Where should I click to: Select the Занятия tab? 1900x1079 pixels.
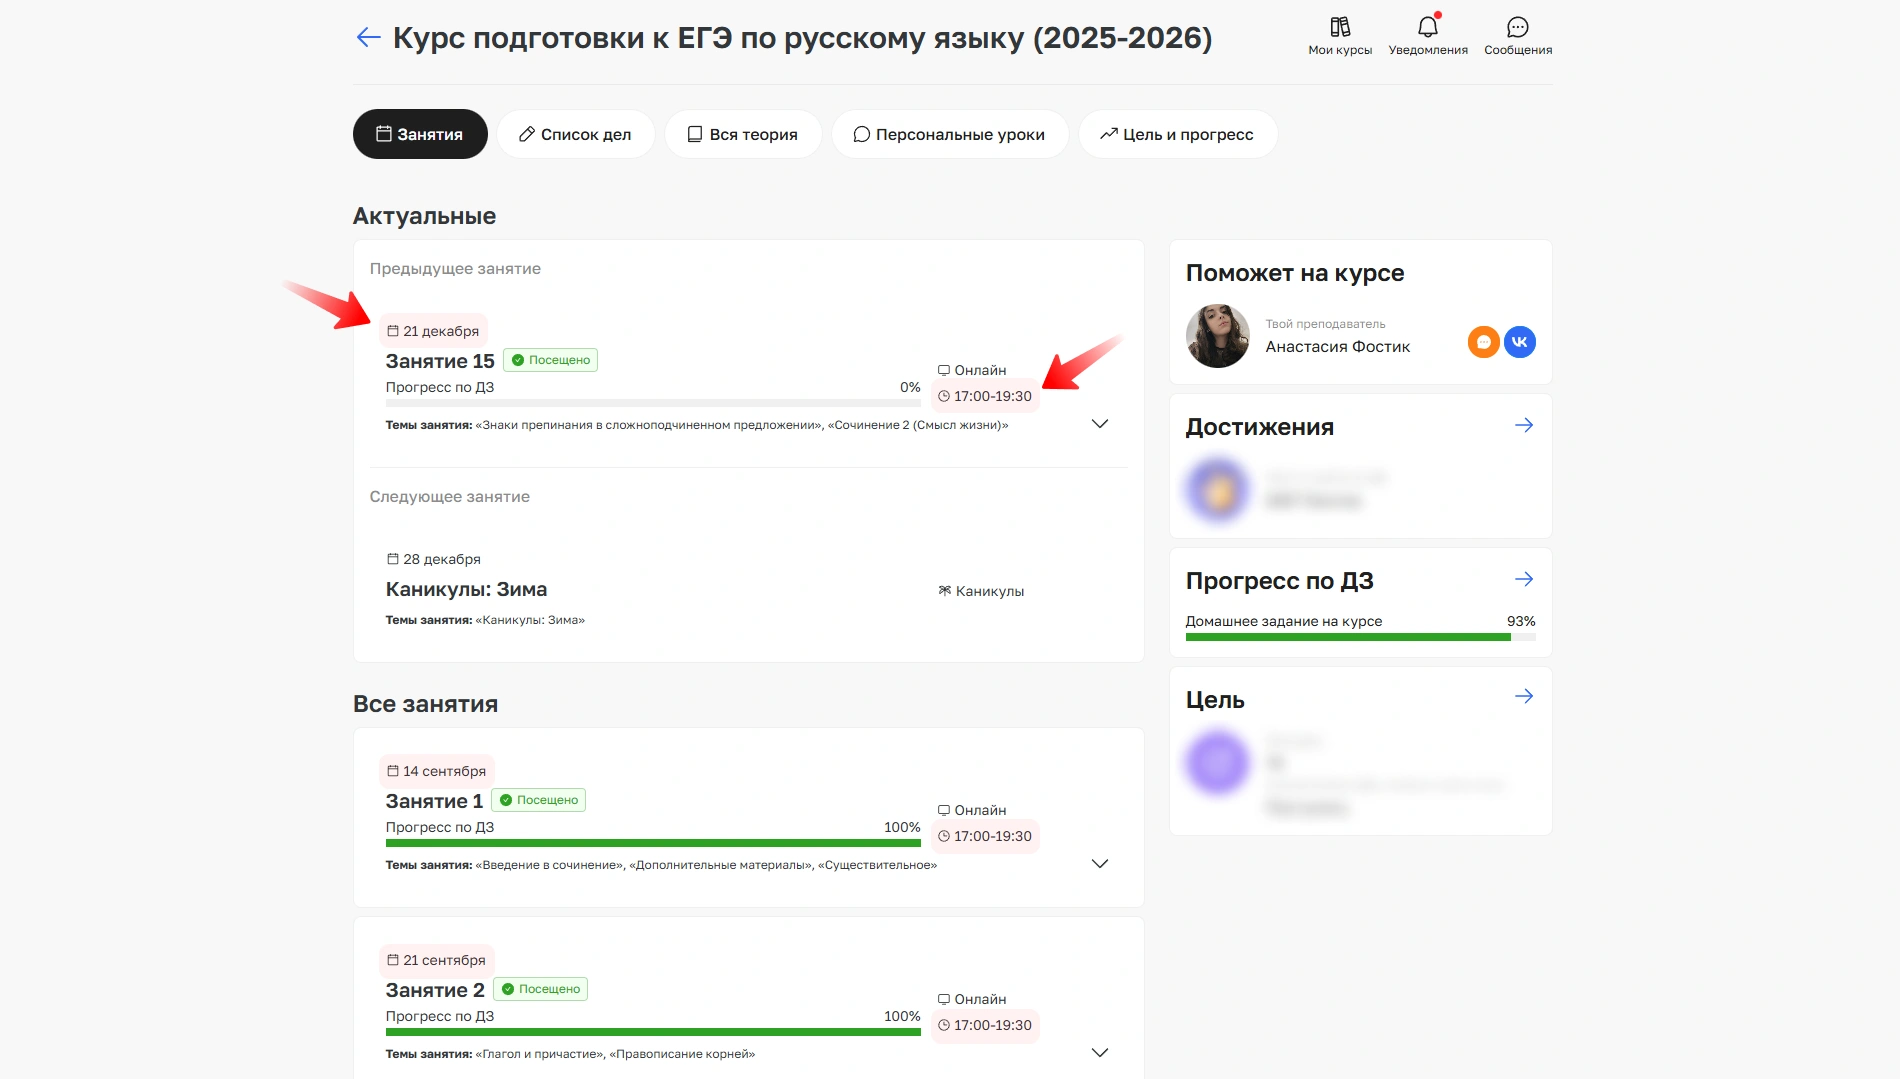(x=420, y=134)
